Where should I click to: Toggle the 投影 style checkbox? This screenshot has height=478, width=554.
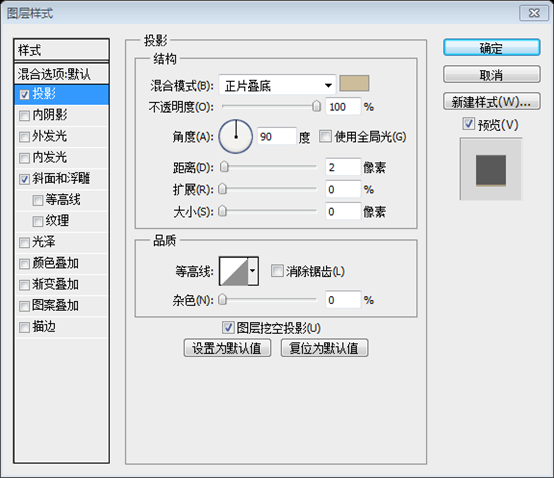[x=24, y=95]
